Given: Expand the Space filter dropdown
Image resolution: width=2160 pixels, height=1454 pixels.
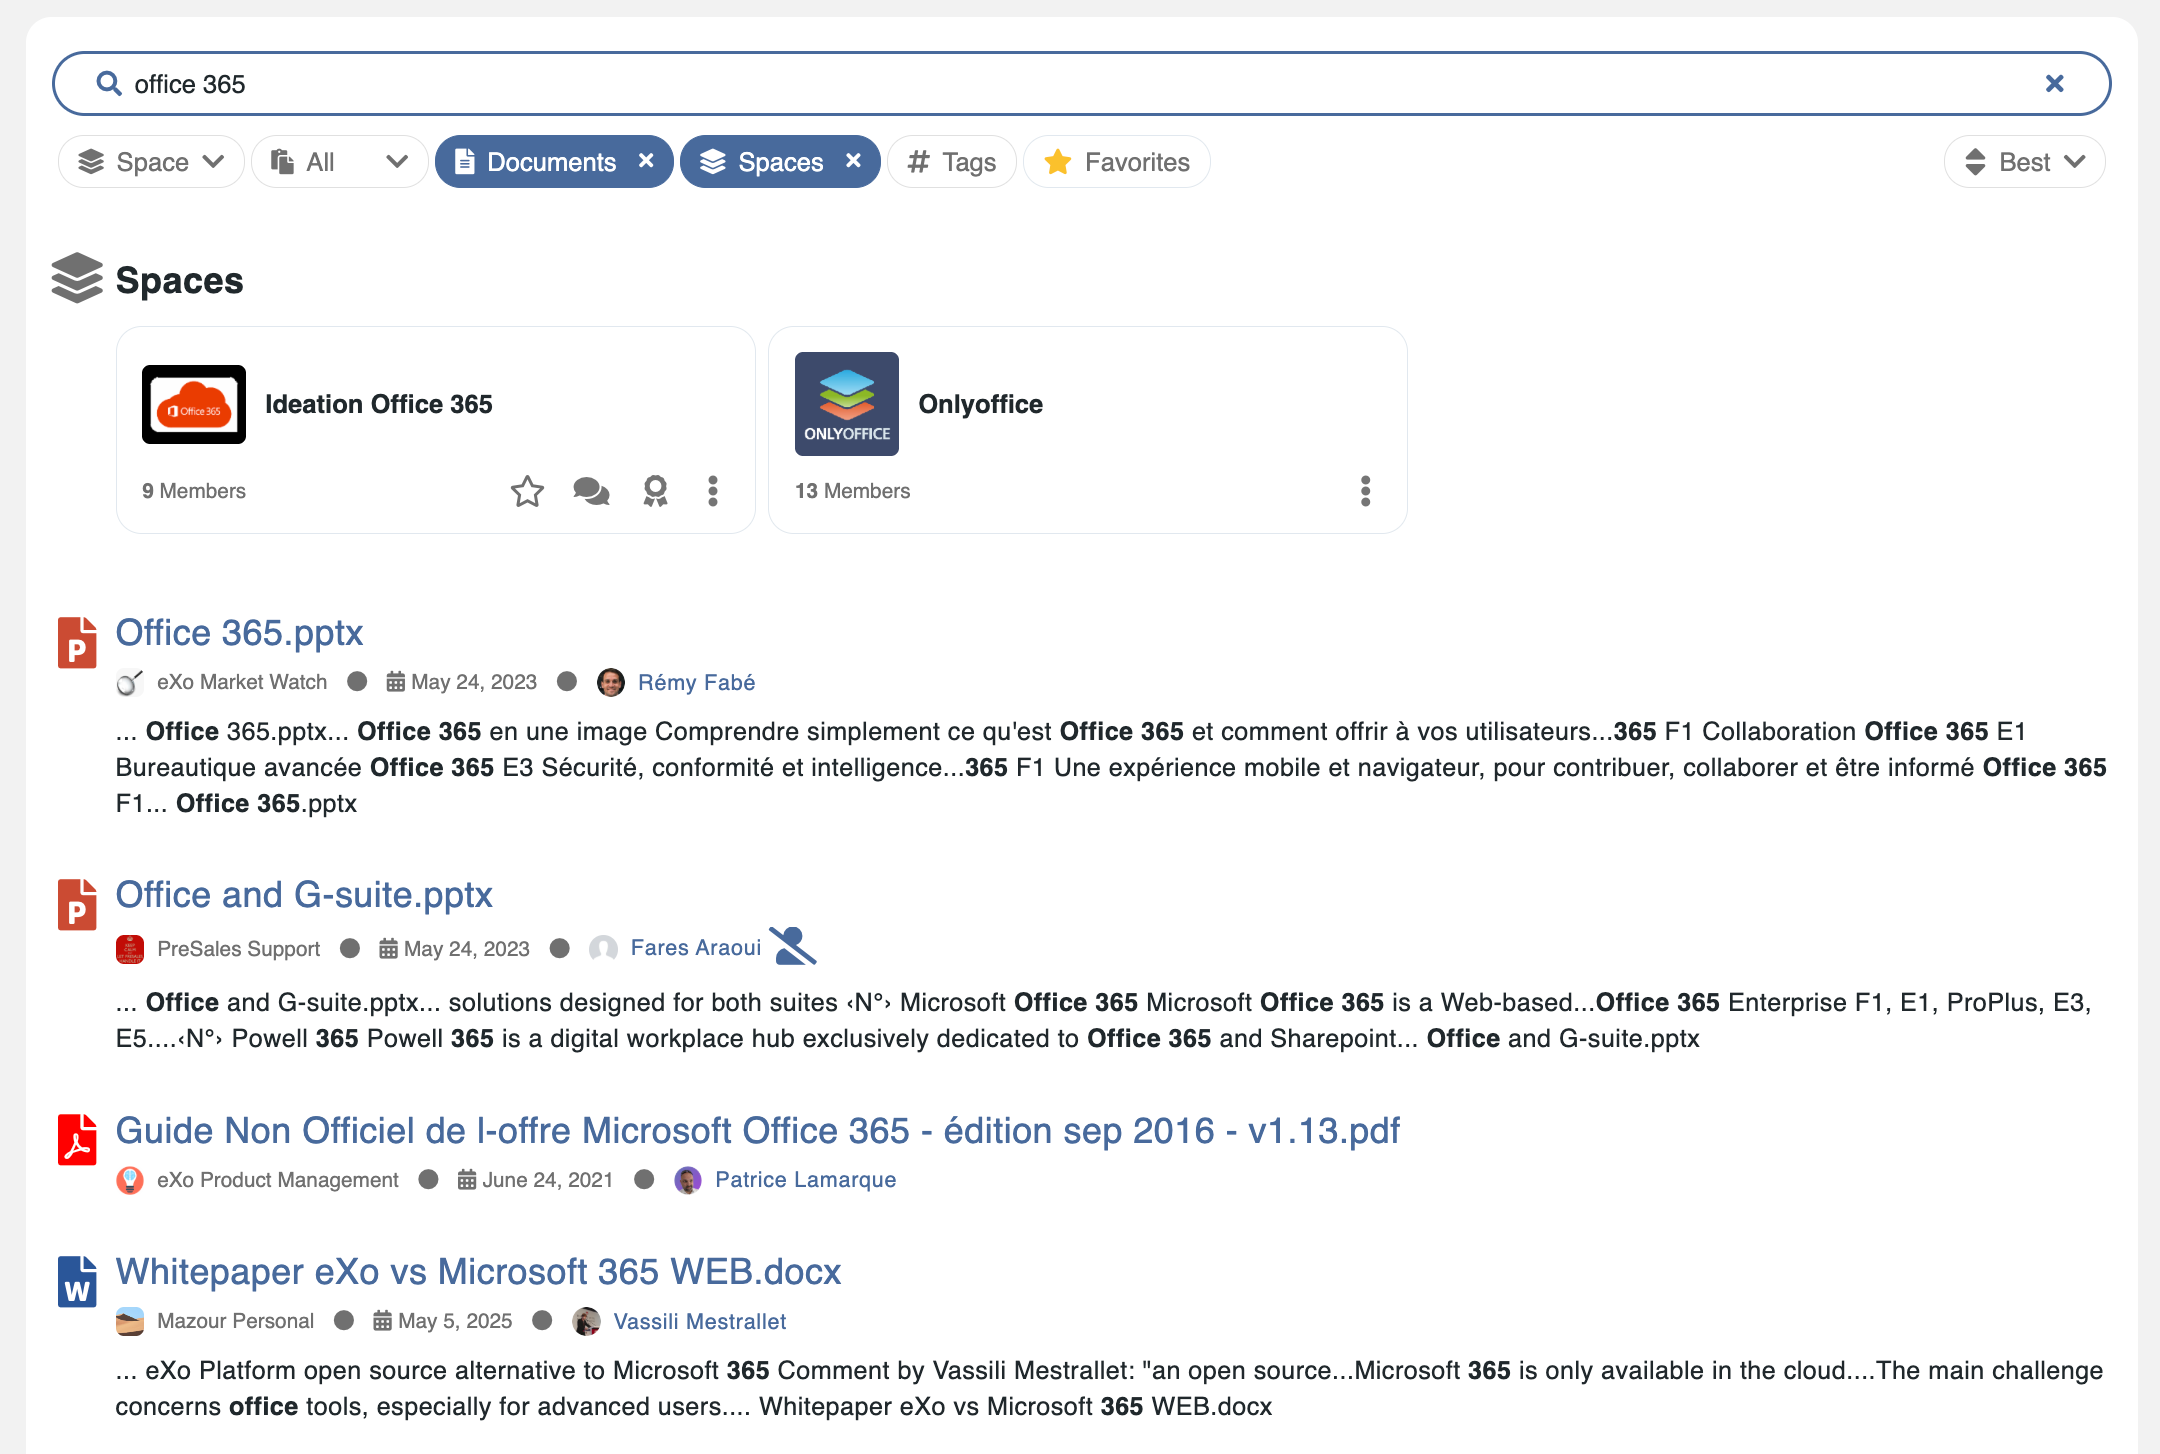Looking at the screenshot, I should [151, 162].
